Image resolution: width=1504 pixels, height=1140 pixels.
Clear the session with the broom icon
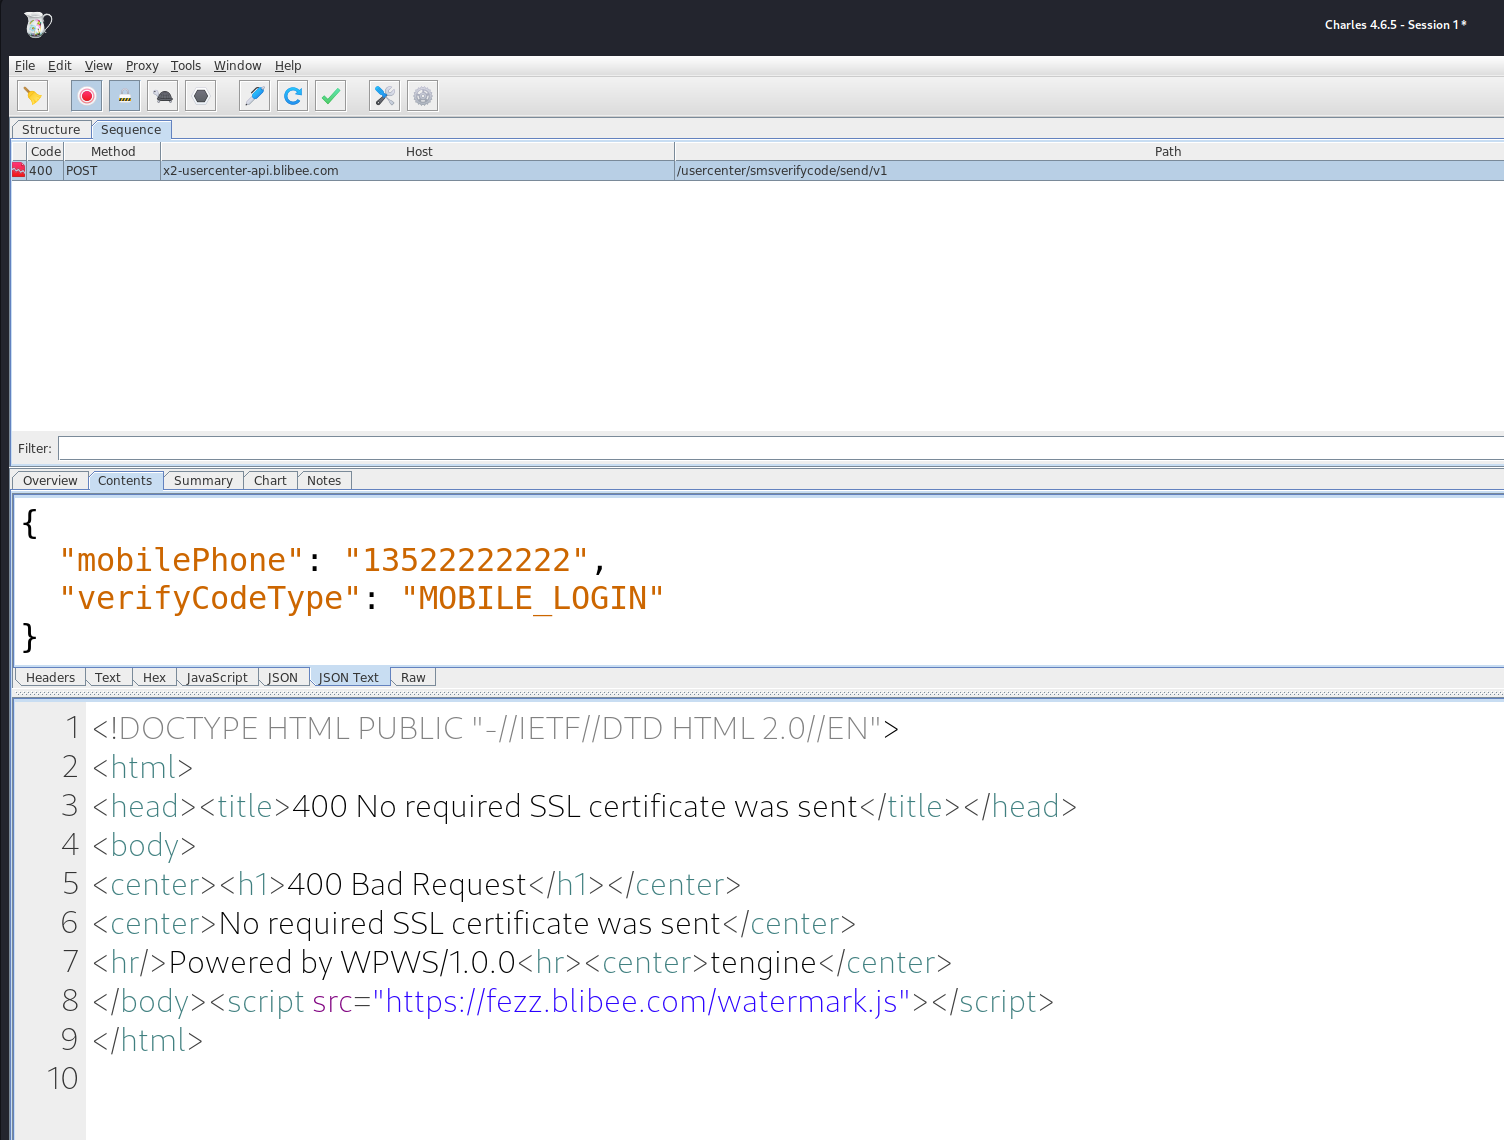[33, 96]
